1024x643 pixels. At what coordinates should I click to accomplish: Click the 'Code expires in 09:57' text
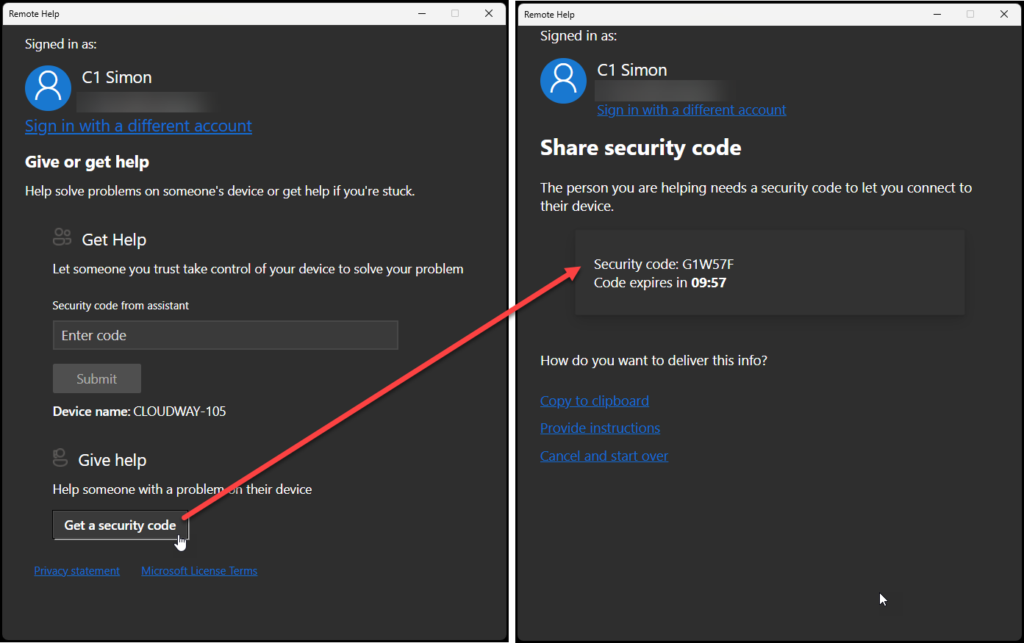(660, 283)
